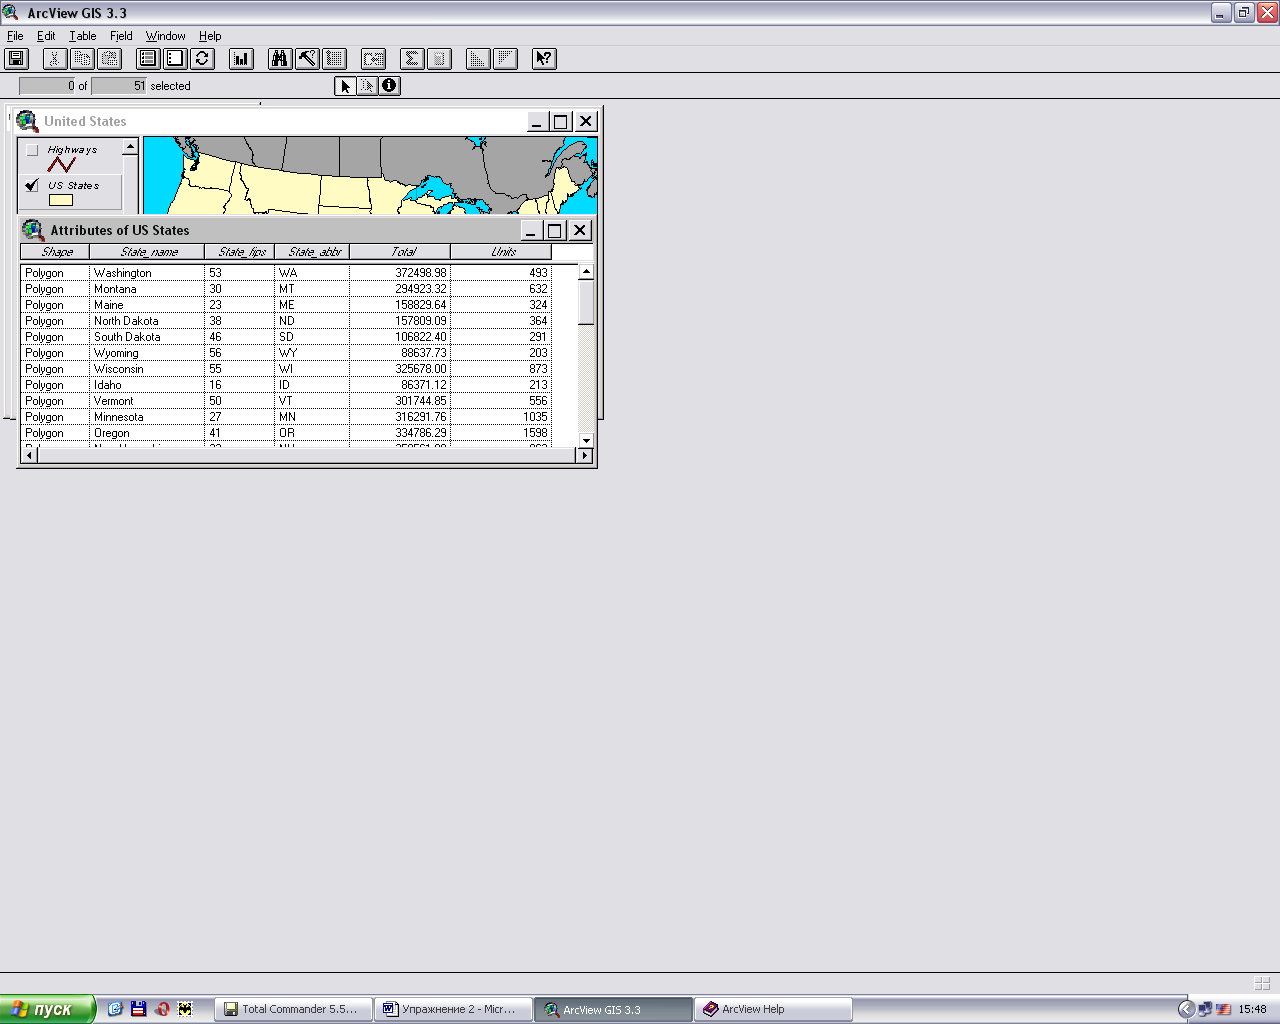This screenshot has height=1024, width=1280.
Task: Click the map in United States view
Action: click(370, 175)
